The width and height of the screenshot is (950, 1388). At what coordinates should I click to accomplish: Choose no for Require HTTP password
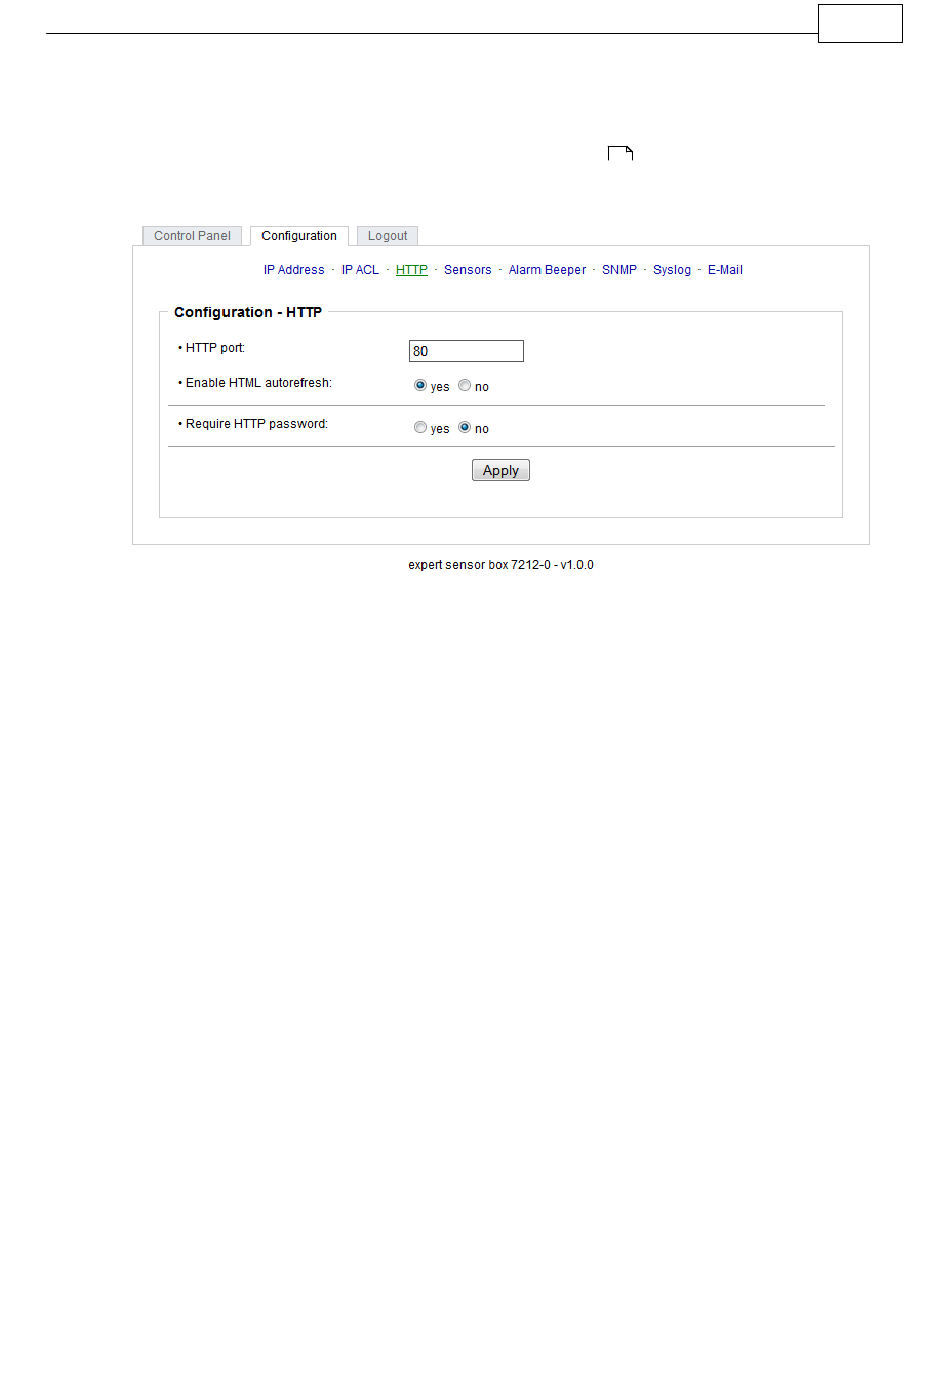click(464, 427)
